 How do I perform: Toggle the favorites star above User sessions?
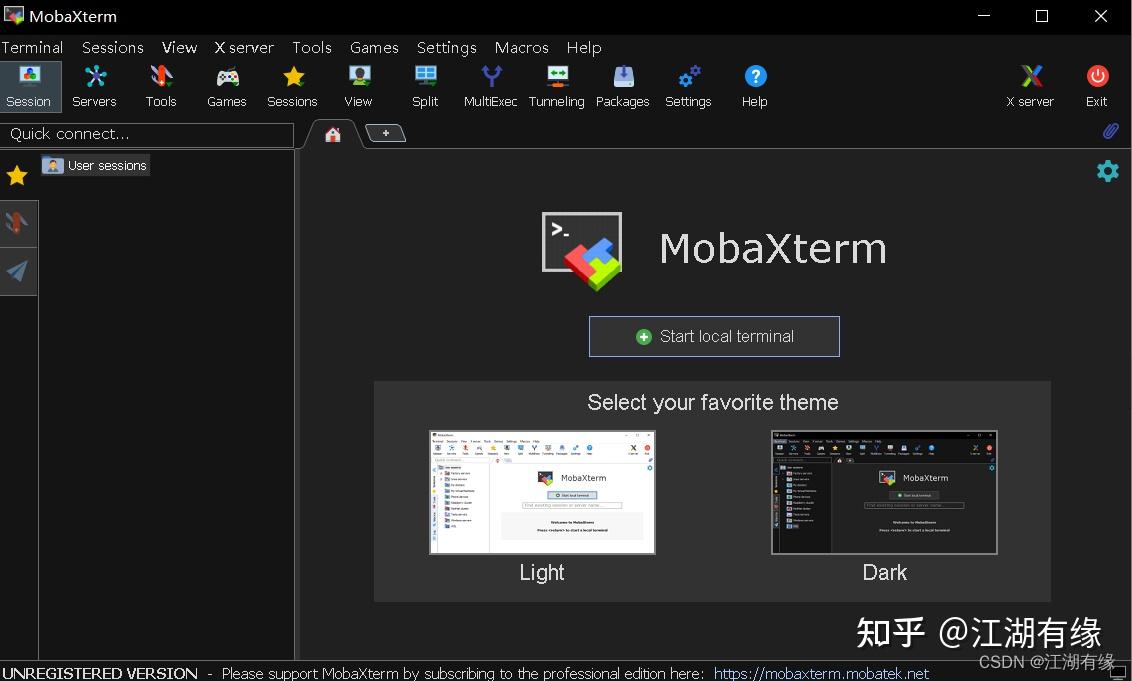click(16, 175)
